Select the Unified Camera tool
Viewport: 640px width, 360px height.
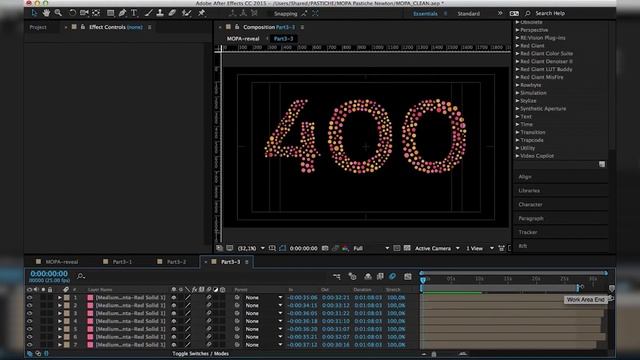click(x=84, y=13)
